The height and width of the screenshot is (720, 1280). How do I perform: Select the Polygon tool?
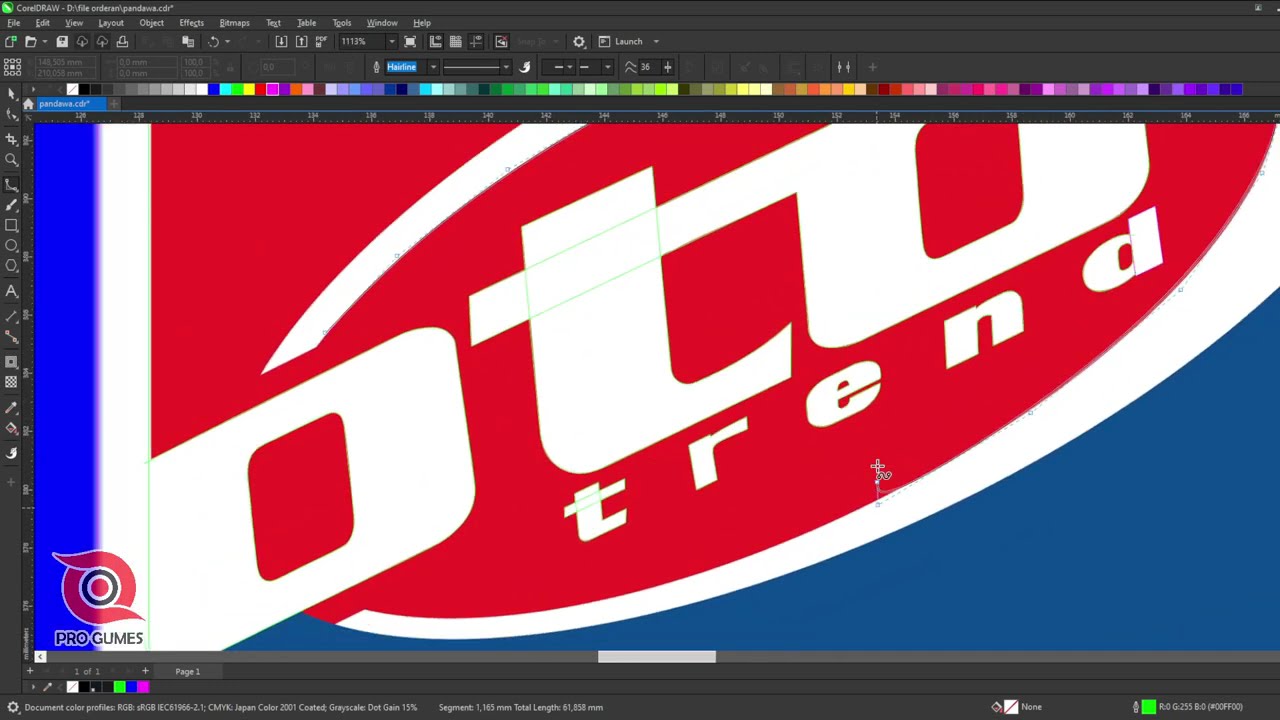[11, 266]
